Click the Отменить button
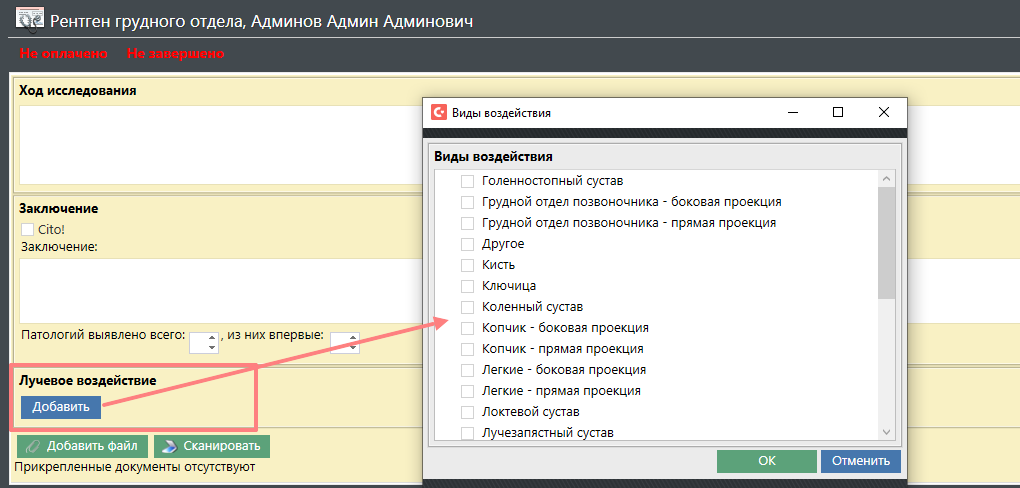Image resolution: width=1020 pixels, height=488 pixels. 860,461
